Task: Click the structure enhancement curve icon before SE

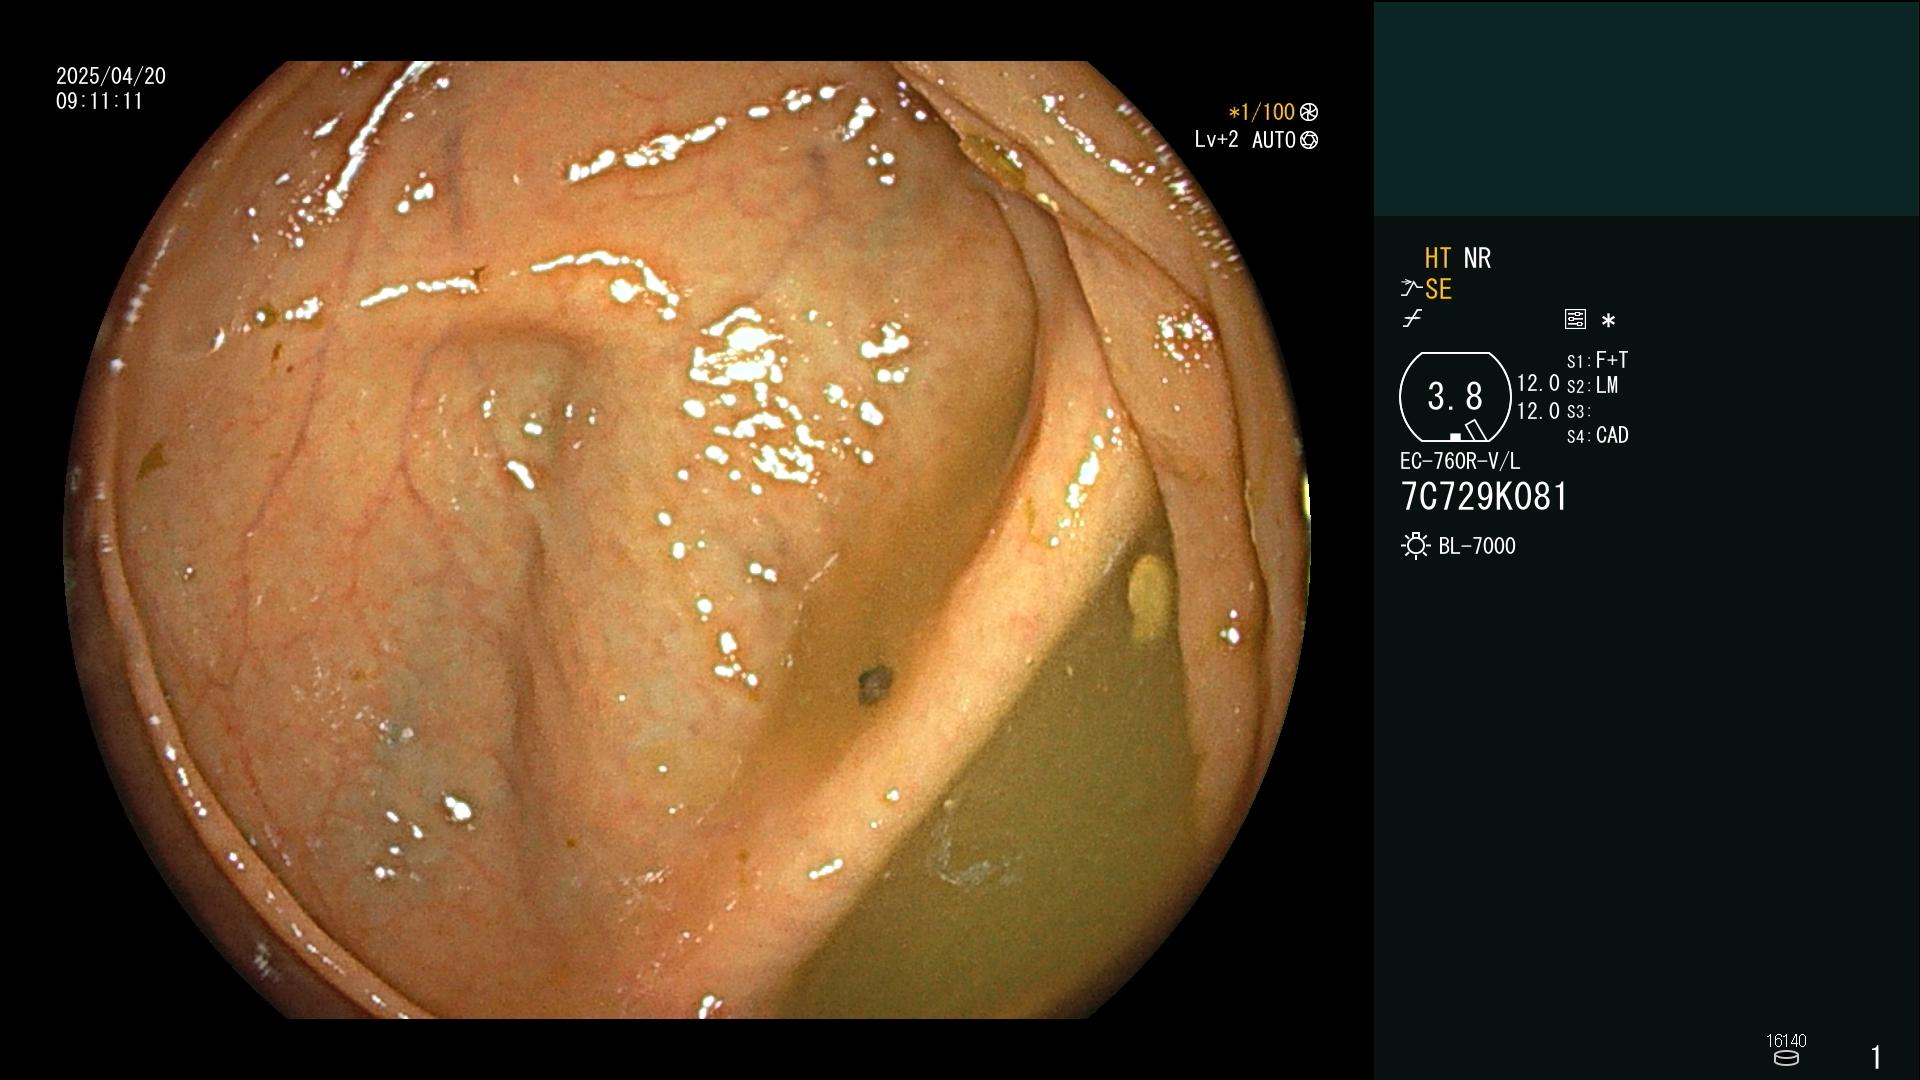Action: click(x=1411, y=289)
